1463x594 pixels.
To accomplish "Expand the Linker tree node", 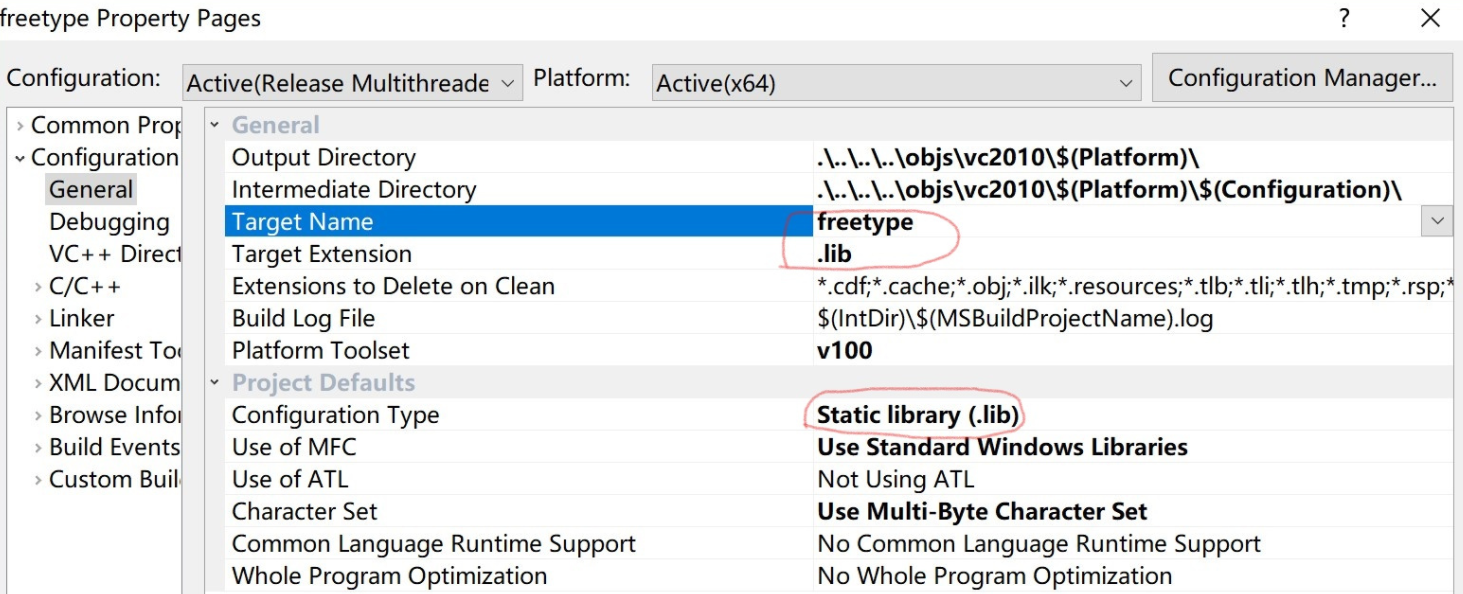I will [x=38, y=319].
